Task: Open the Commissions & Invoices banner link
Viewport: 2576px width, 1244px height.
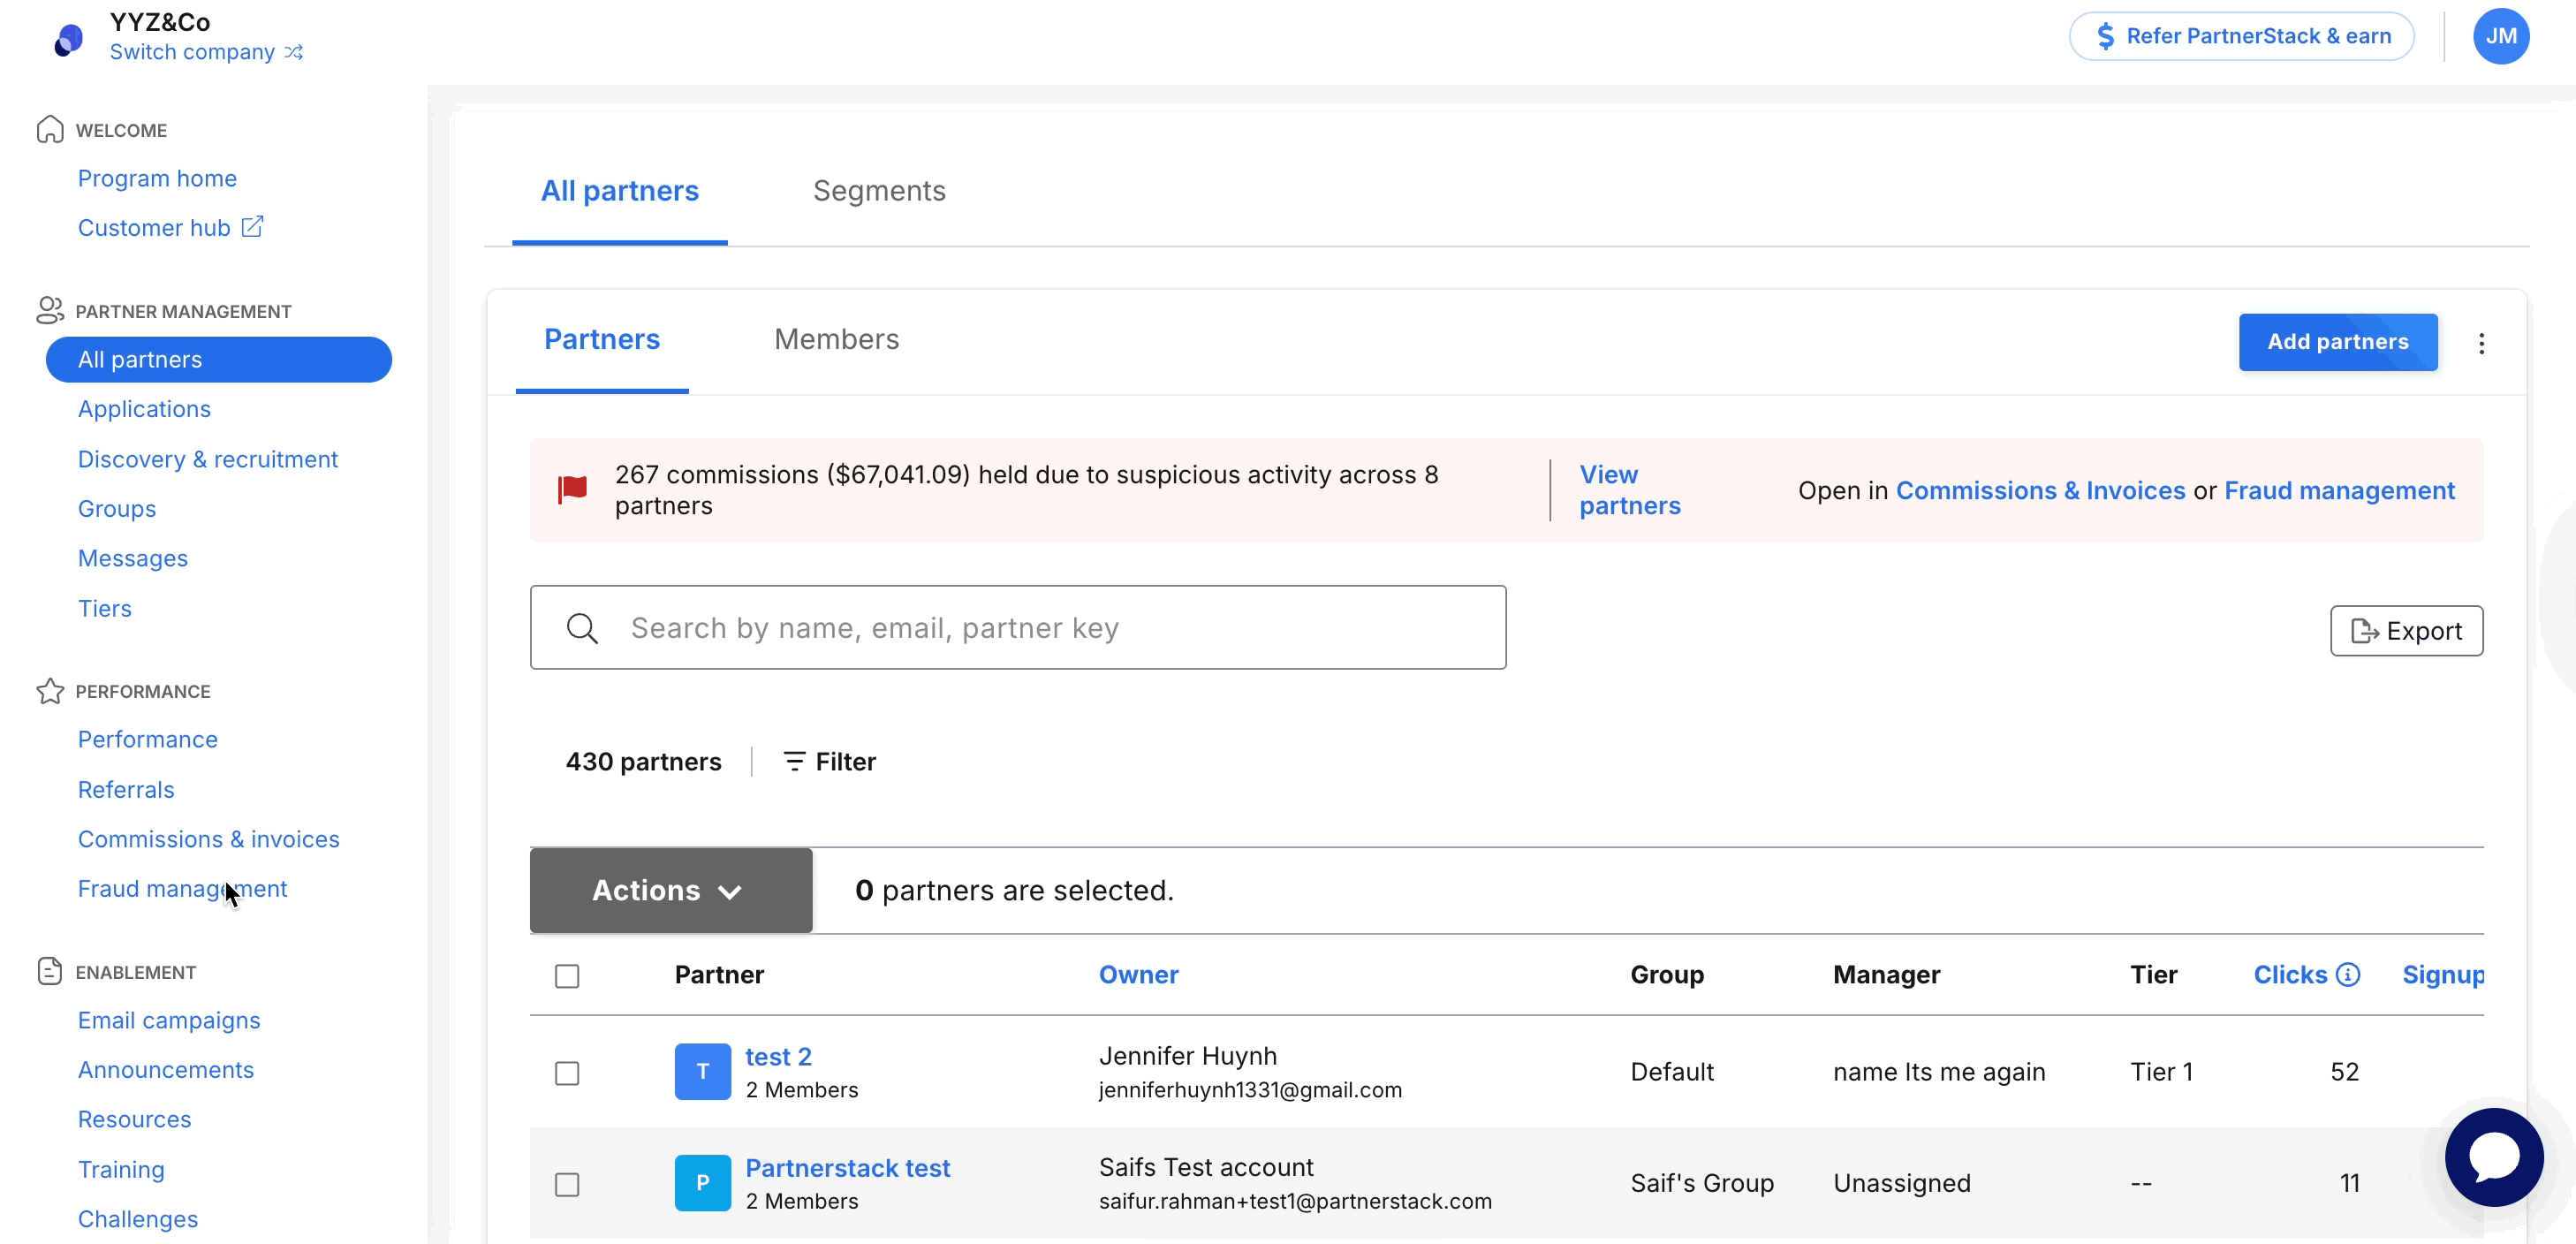Action: click(x=2040, y=490)
